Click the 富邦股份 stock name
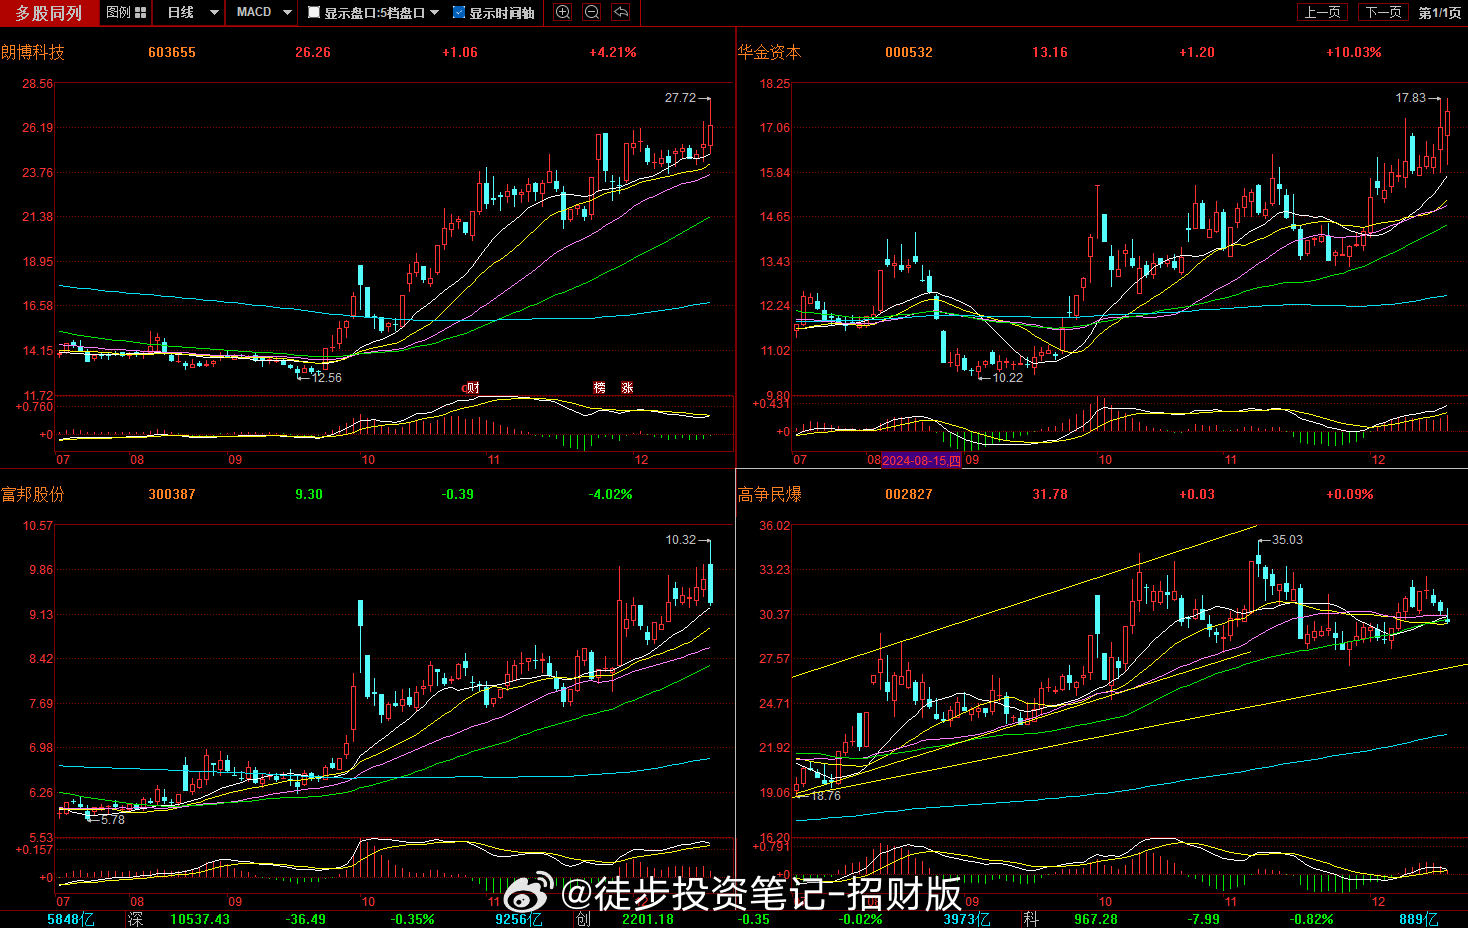 33,494
